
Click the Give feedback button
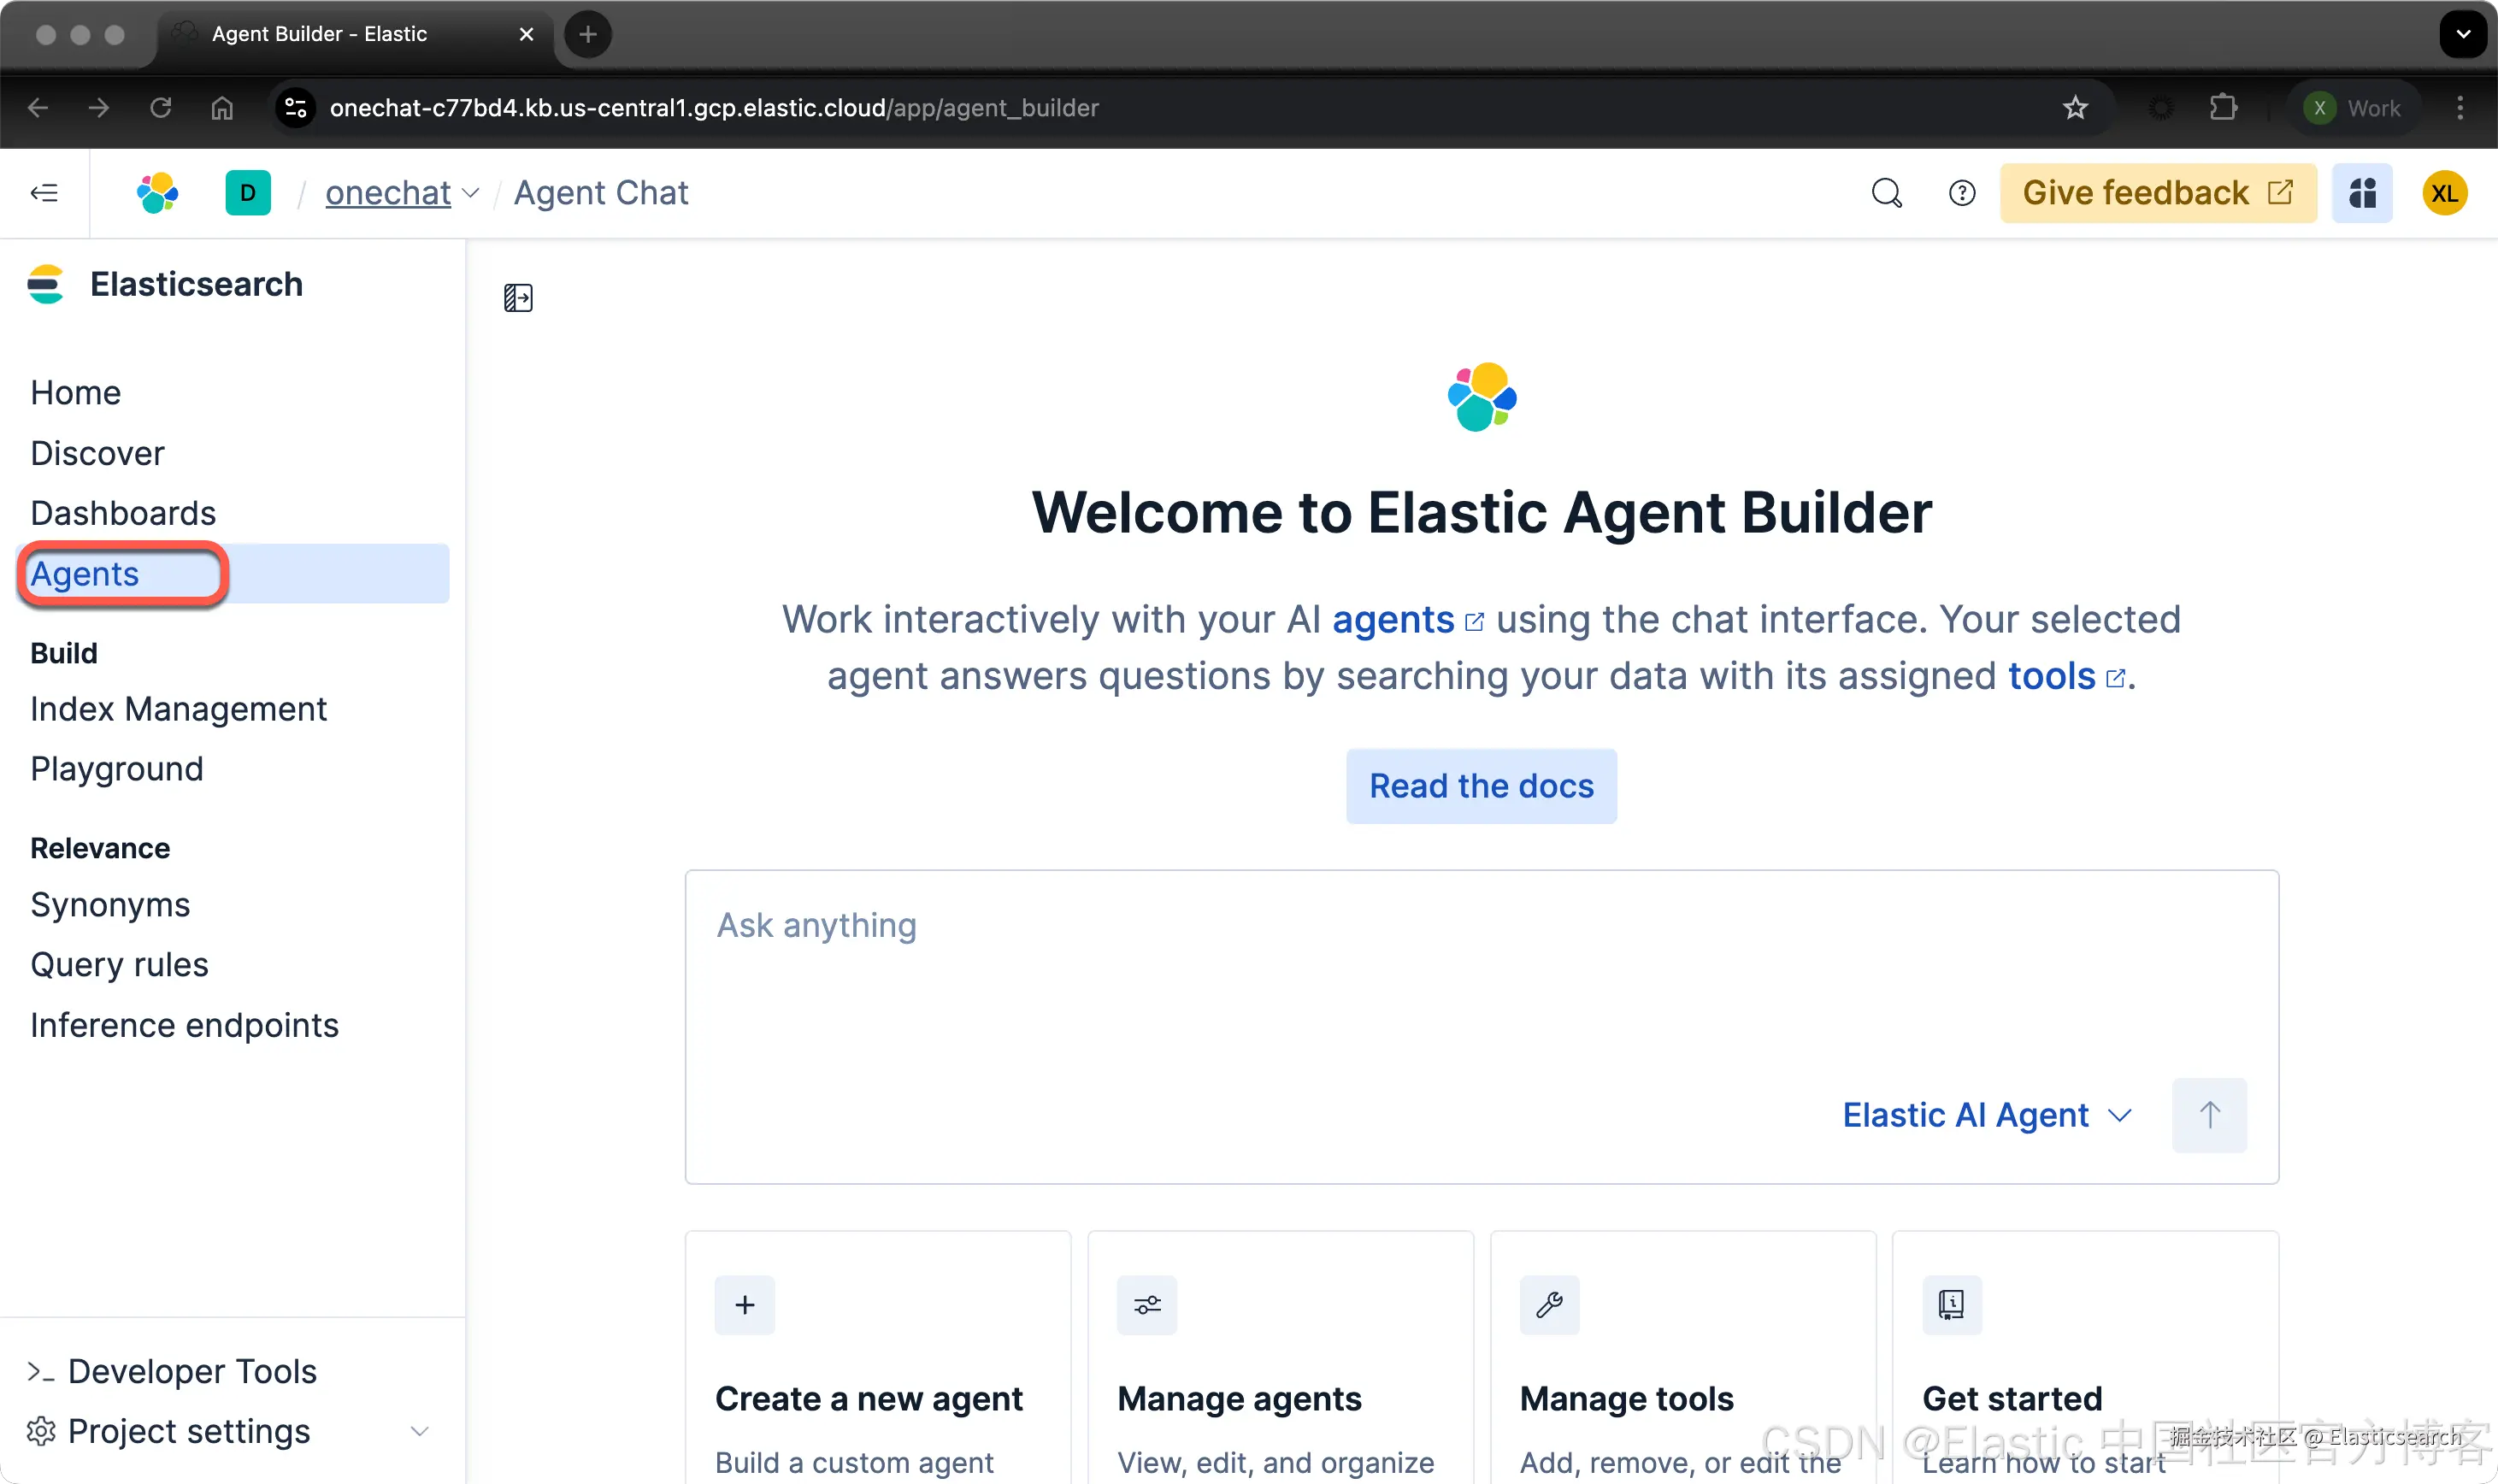2158,193
